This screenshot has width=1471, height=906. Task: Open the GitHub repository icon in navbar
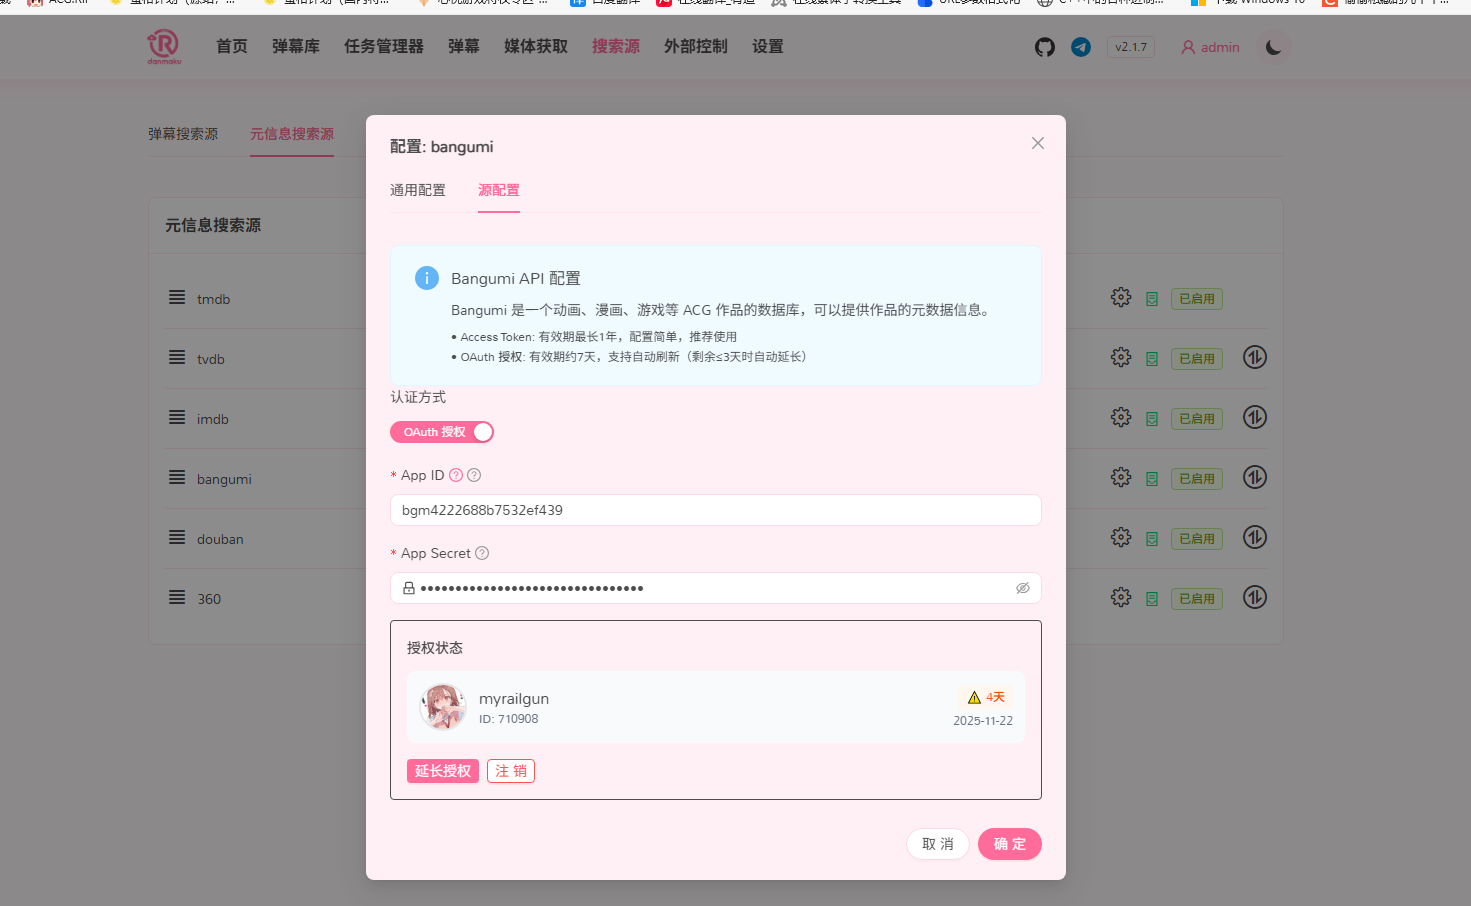[1044, 46]
